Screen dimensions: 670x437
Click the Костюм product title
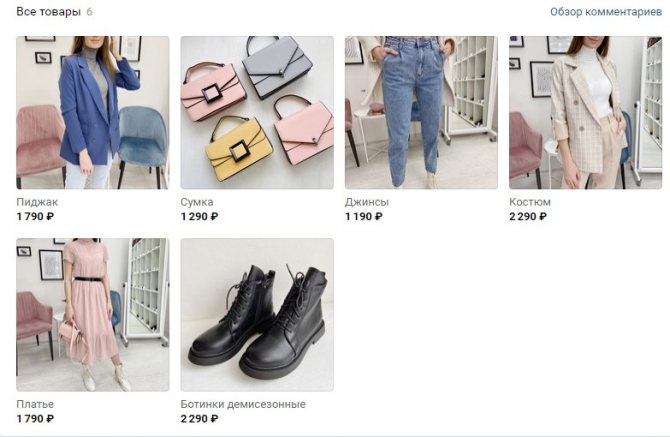click(530, 202)
